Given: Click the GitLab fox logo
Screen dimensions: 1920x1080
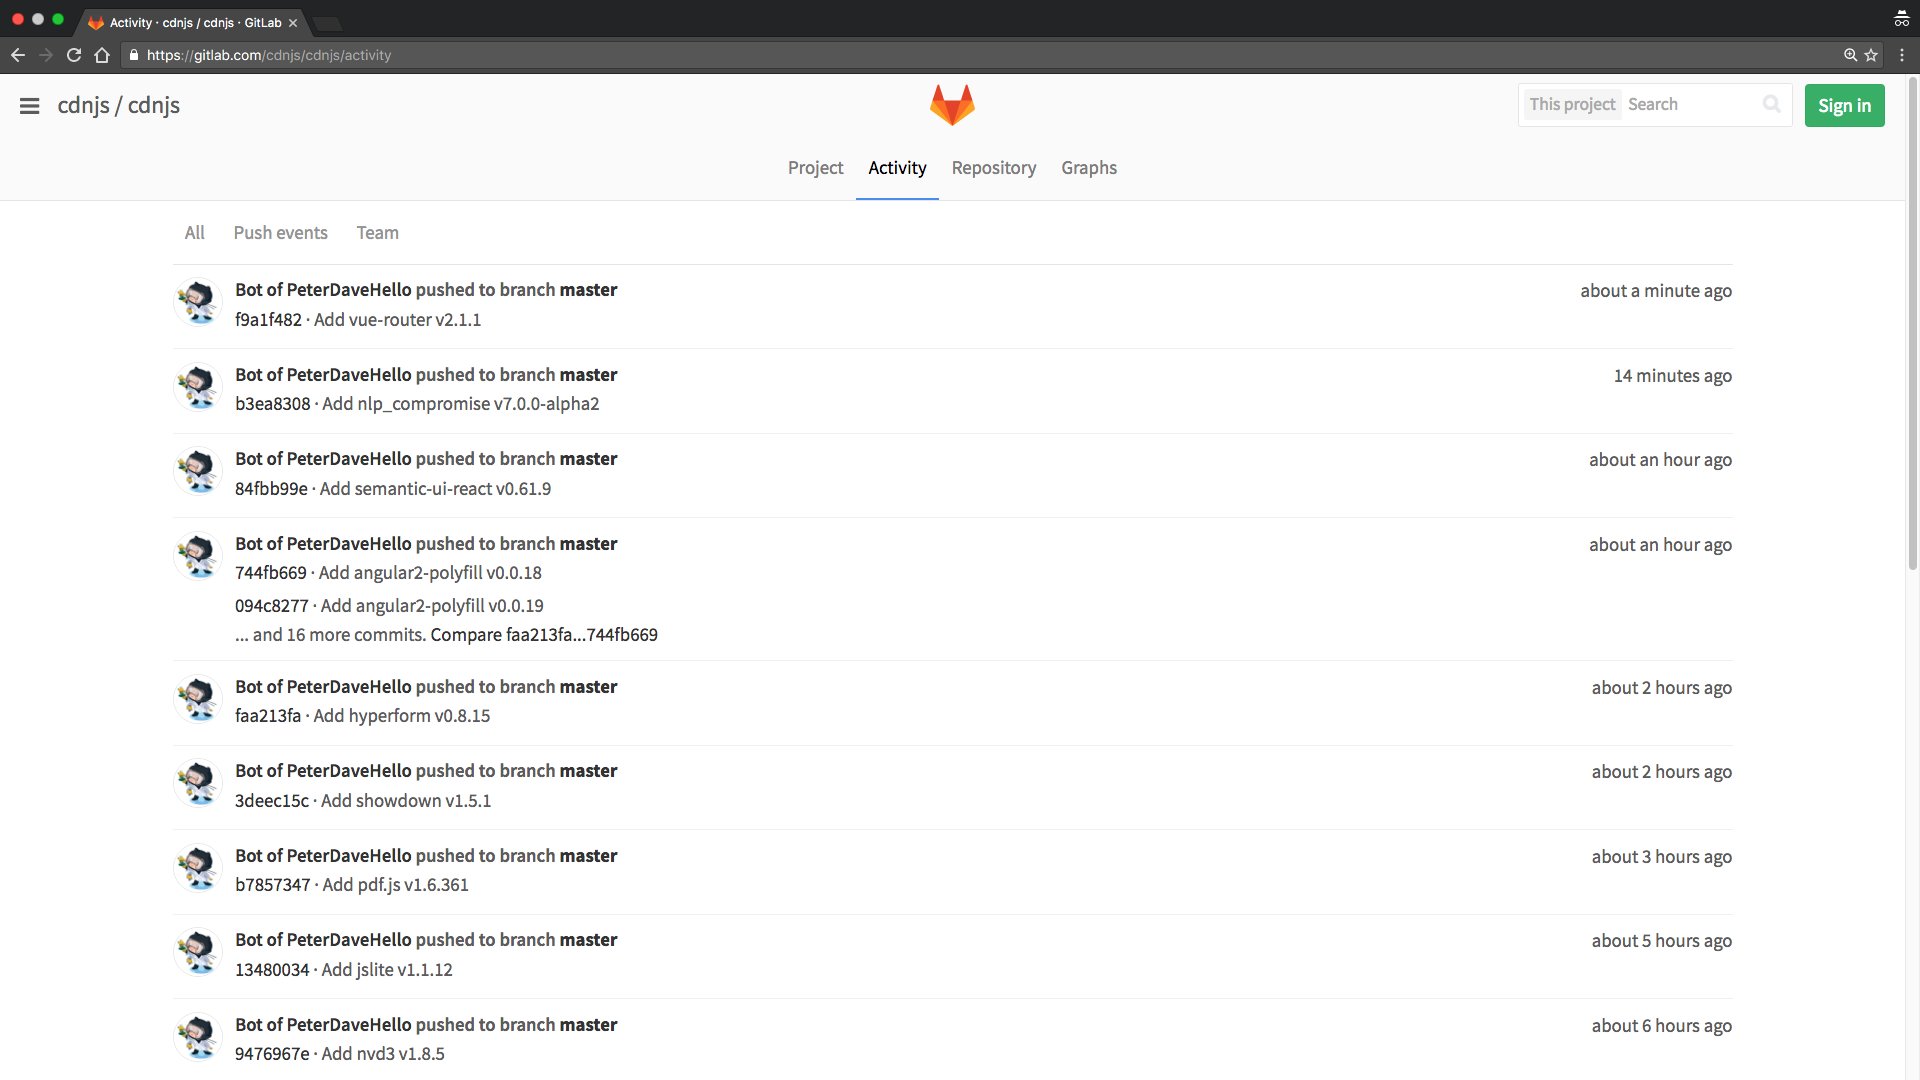Looking at the screenshot, I should (x=952, y=105).
